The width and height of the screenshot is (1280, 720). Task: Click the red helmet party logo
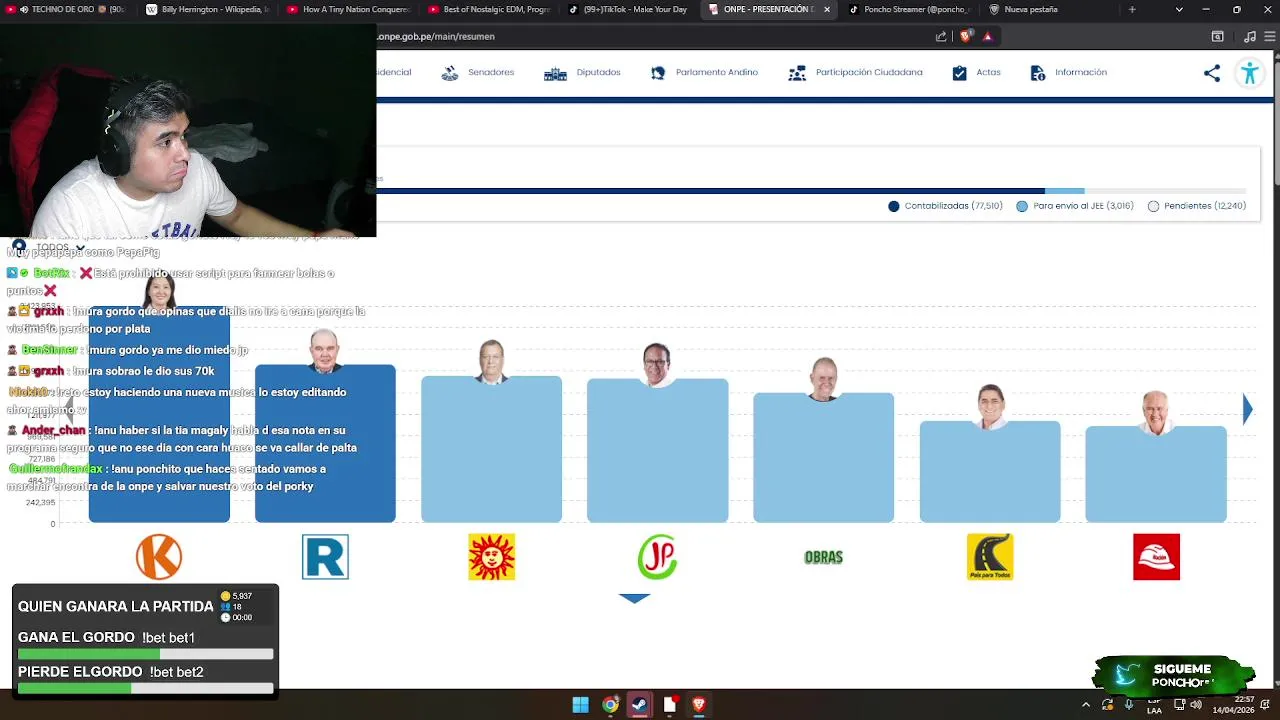pos(1156,557)
